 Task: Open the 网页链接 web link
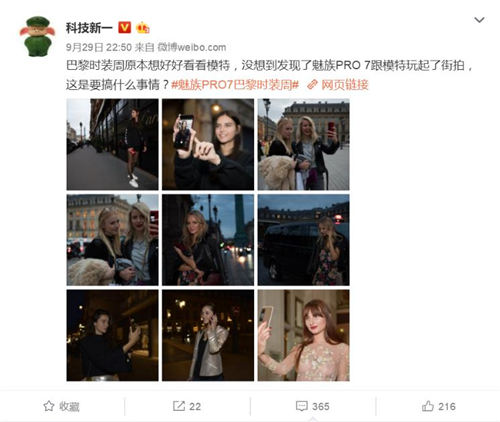tap(338, 85)
